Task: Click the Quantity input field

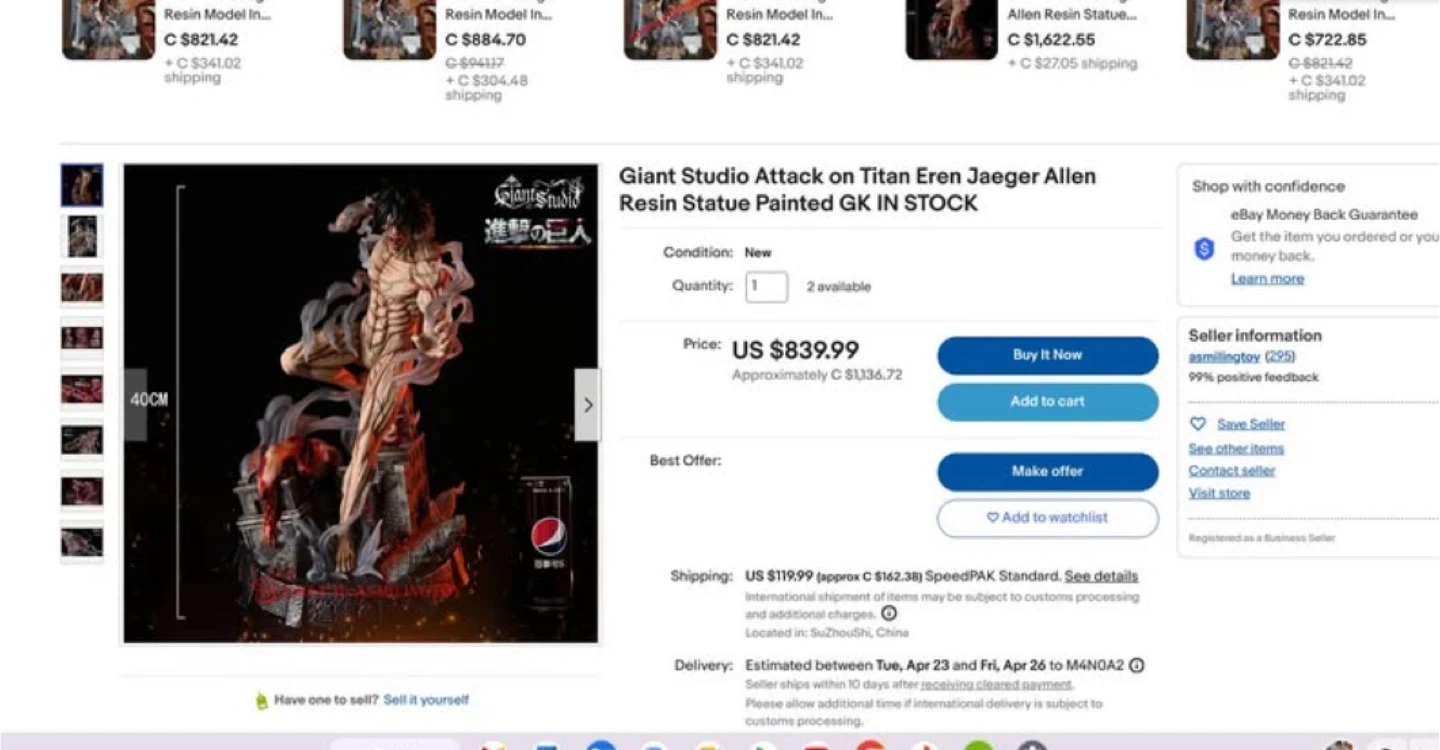Action: (x=766, y=287)
